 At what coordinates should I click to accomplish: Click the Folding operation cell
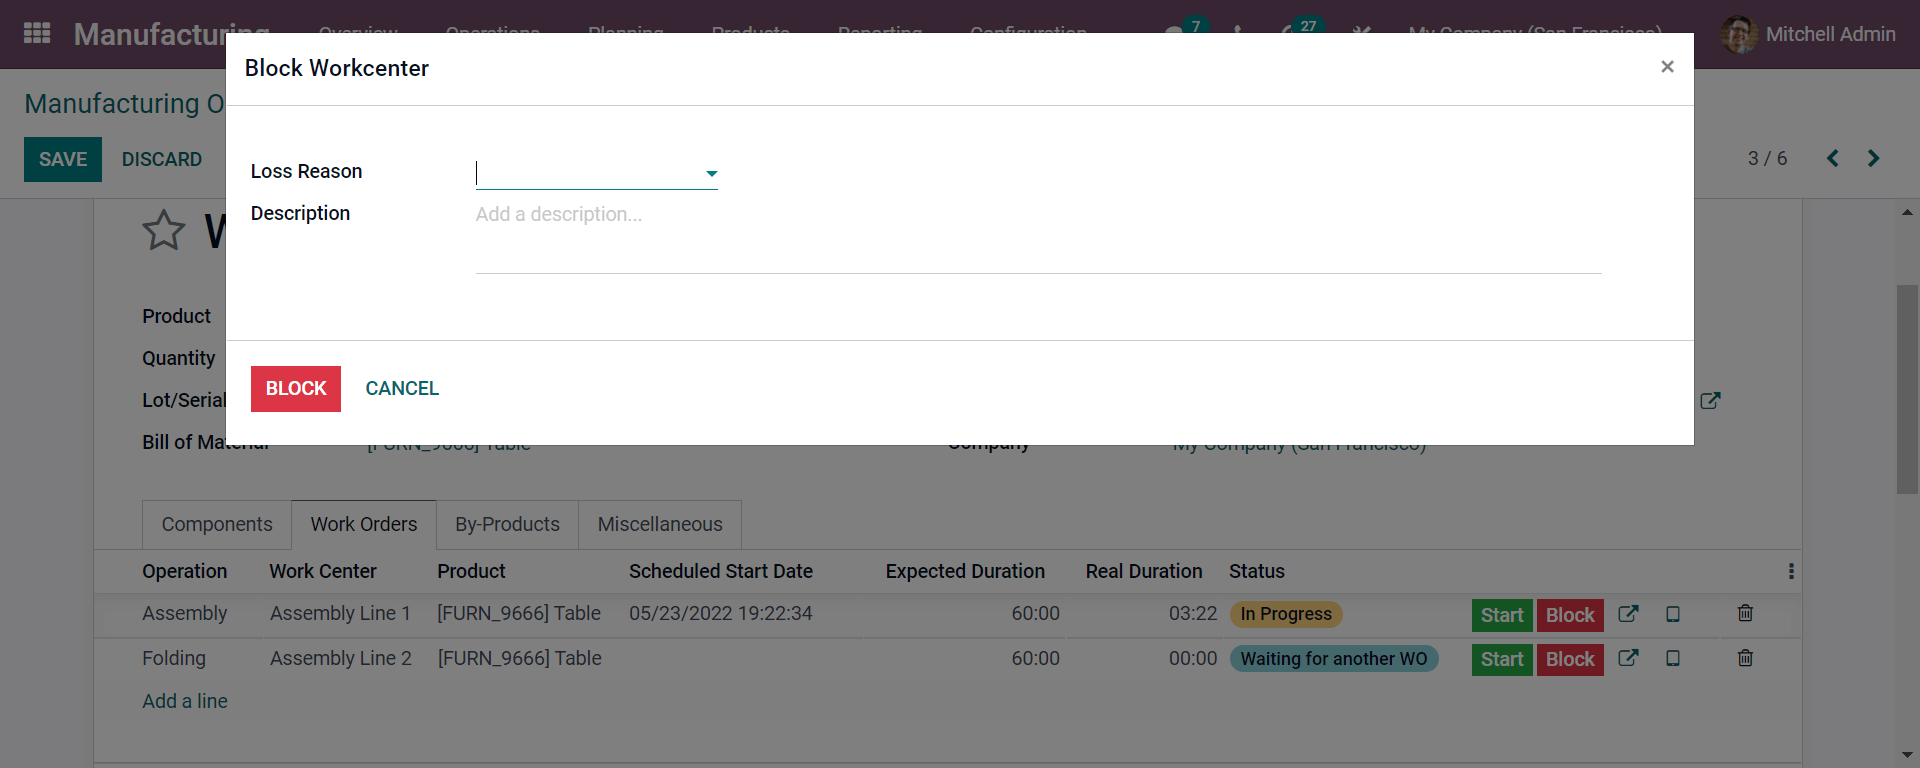point(174,658)
